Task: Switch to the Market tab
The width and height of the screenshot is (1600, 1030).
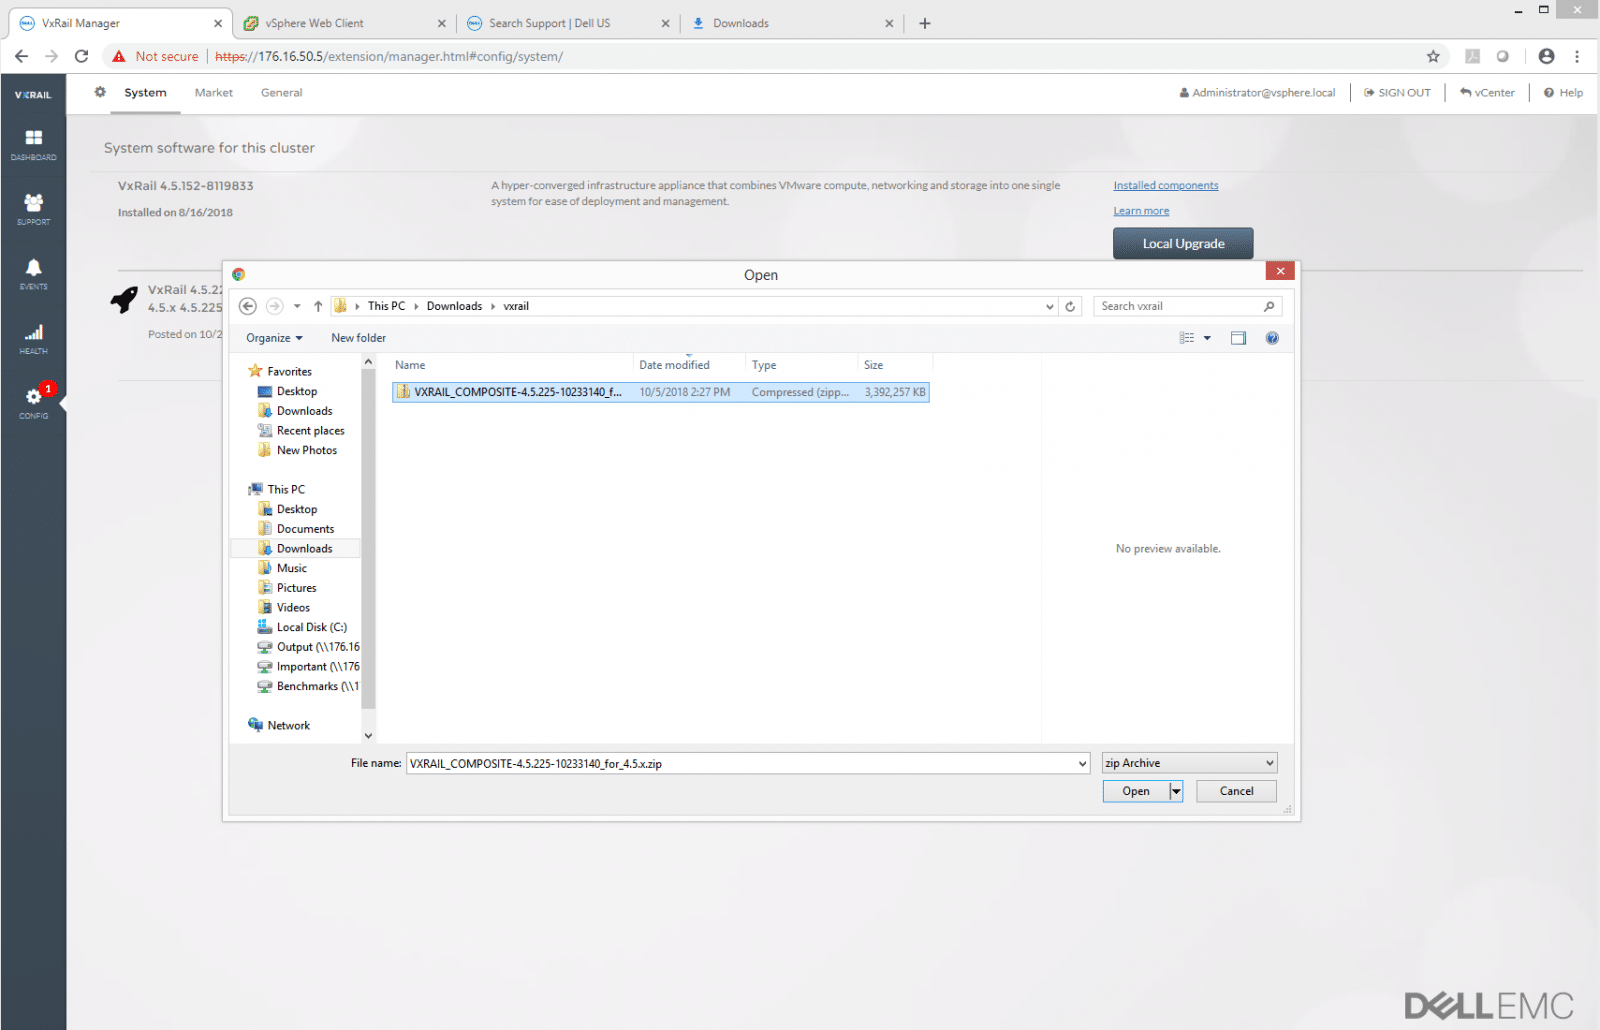Action: click(x=214, y=92)
